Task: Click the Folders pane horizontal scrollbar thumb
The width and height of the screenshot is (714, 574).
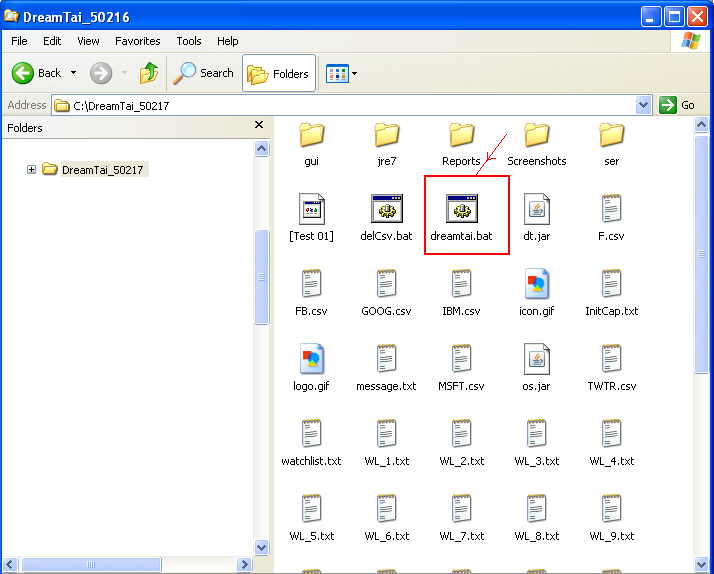Action: click(x=91, y=564)
